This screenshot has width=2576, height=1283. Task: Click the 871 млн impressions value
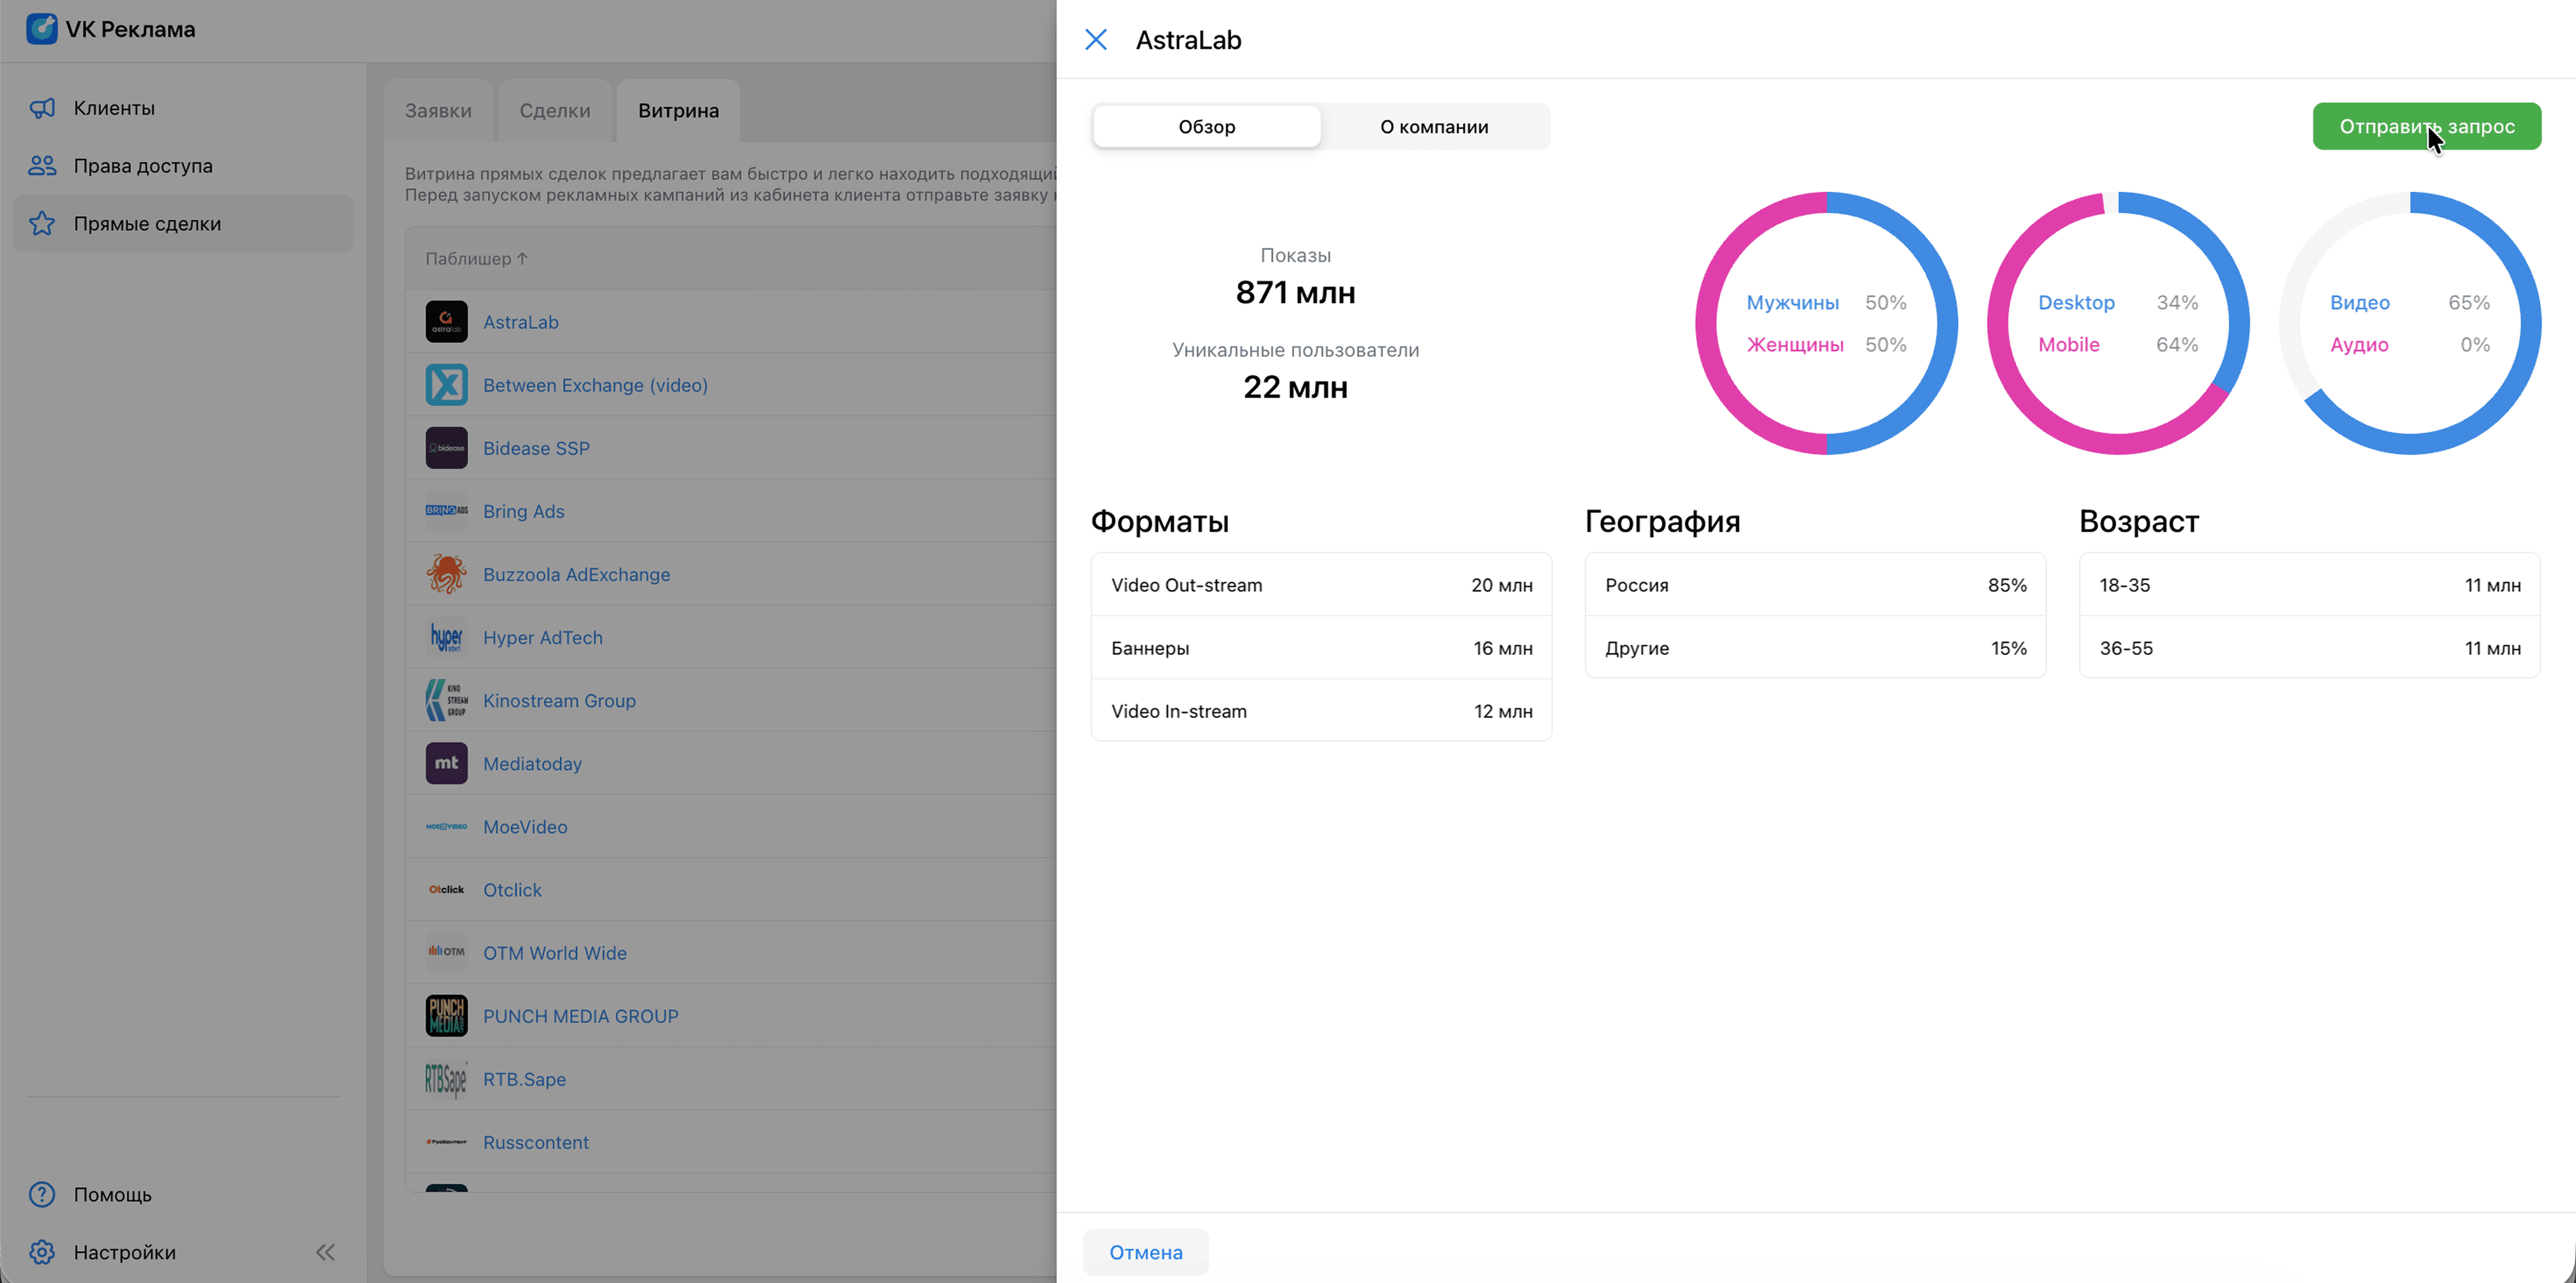click(1295, 293)
